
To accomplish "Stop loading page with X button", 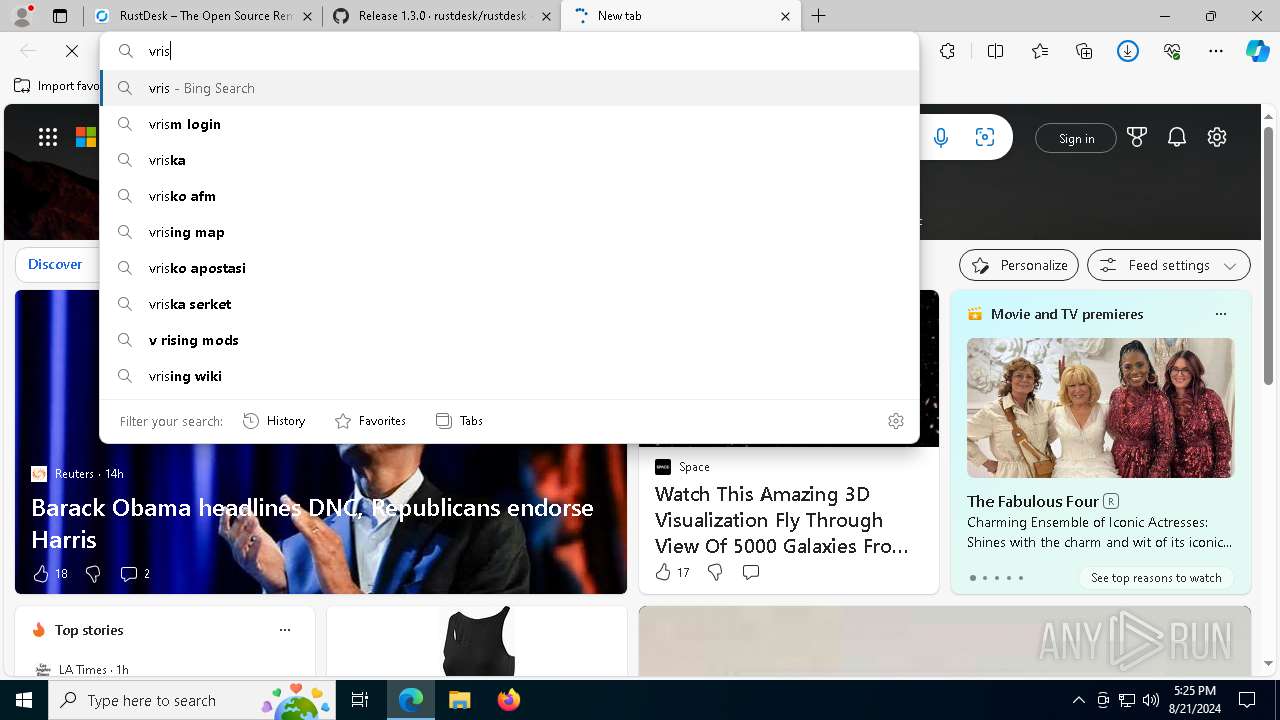I will click(x=72, y=51).
